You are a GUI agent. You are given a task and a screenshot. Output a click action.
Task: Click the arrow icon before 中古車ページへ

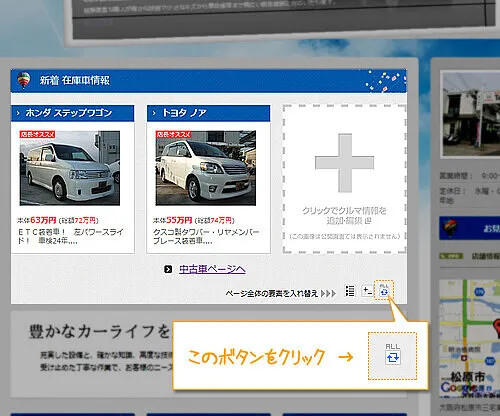pos(168,269)
